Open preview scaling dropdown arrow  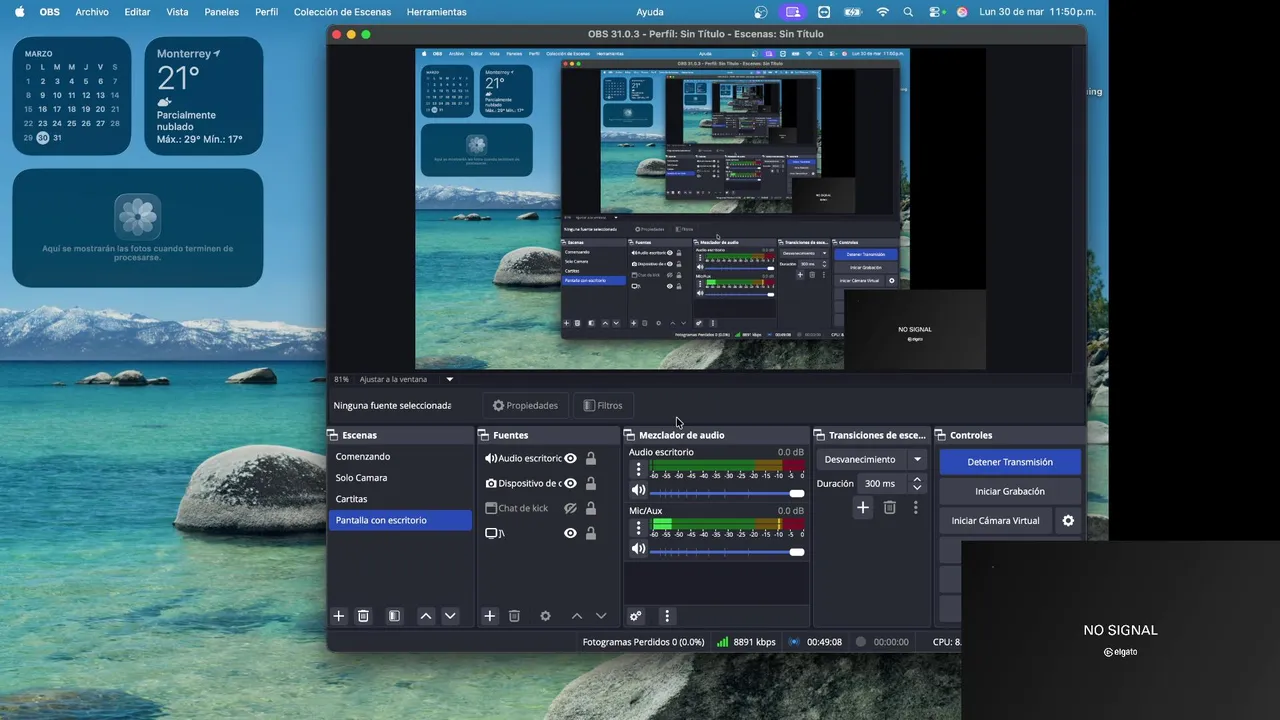coord(449,379)
